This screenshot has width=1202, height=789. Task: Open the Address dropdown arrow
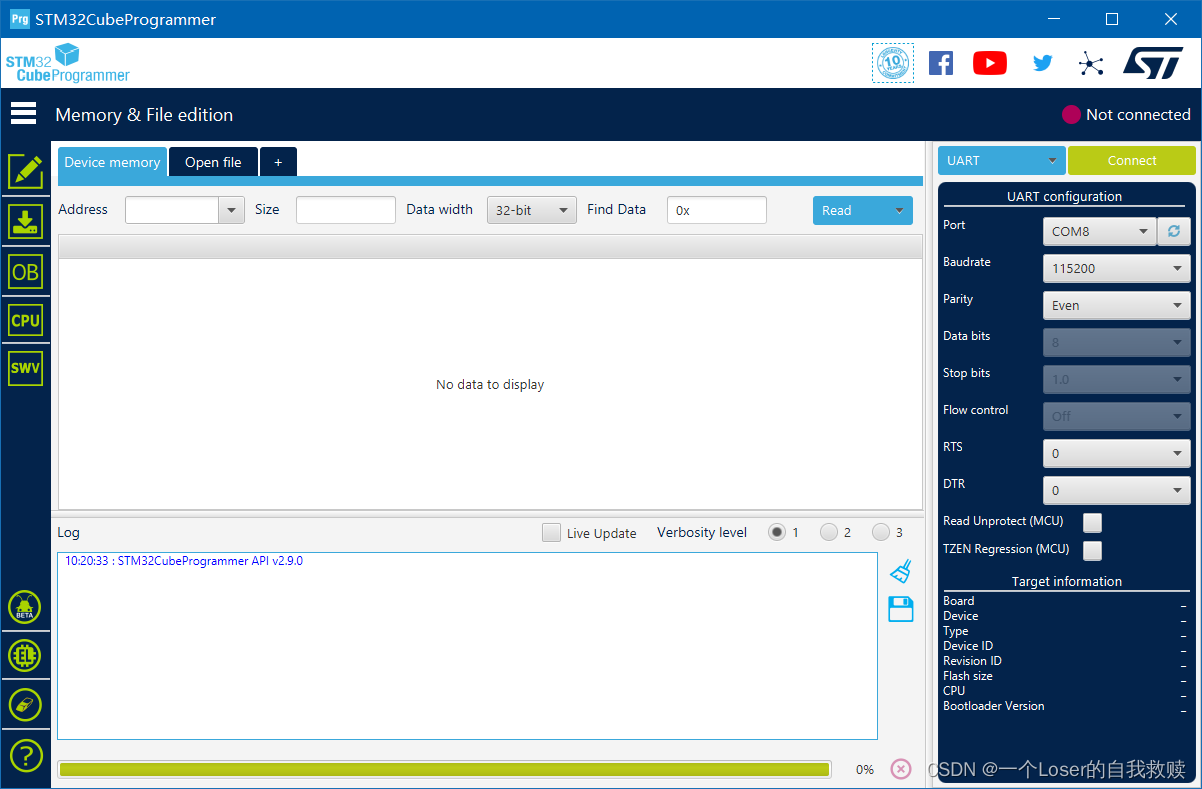click(232, 210)
